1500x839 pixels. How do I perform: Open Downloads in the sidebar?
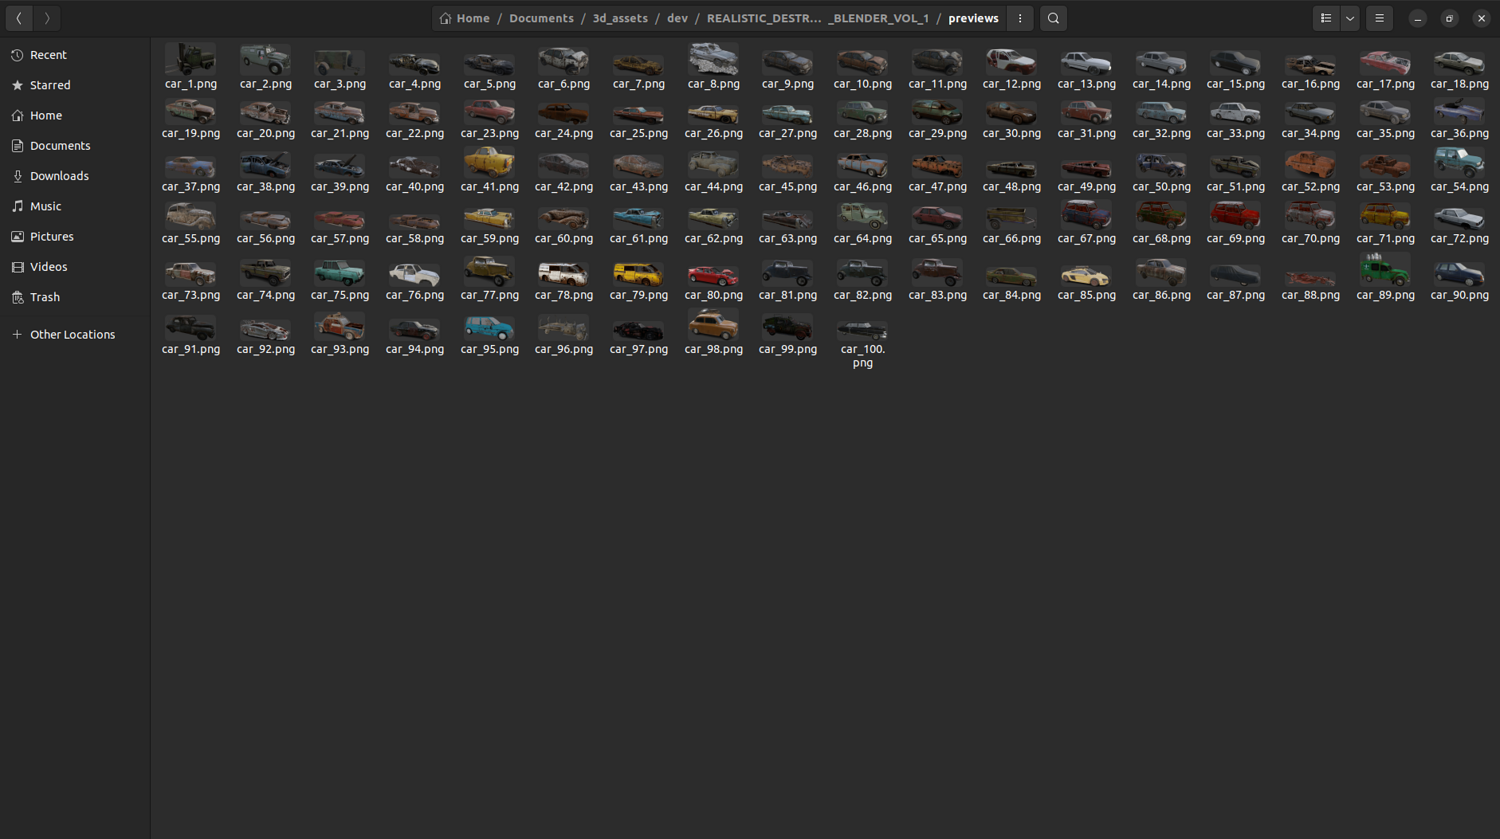click(75, 176)
